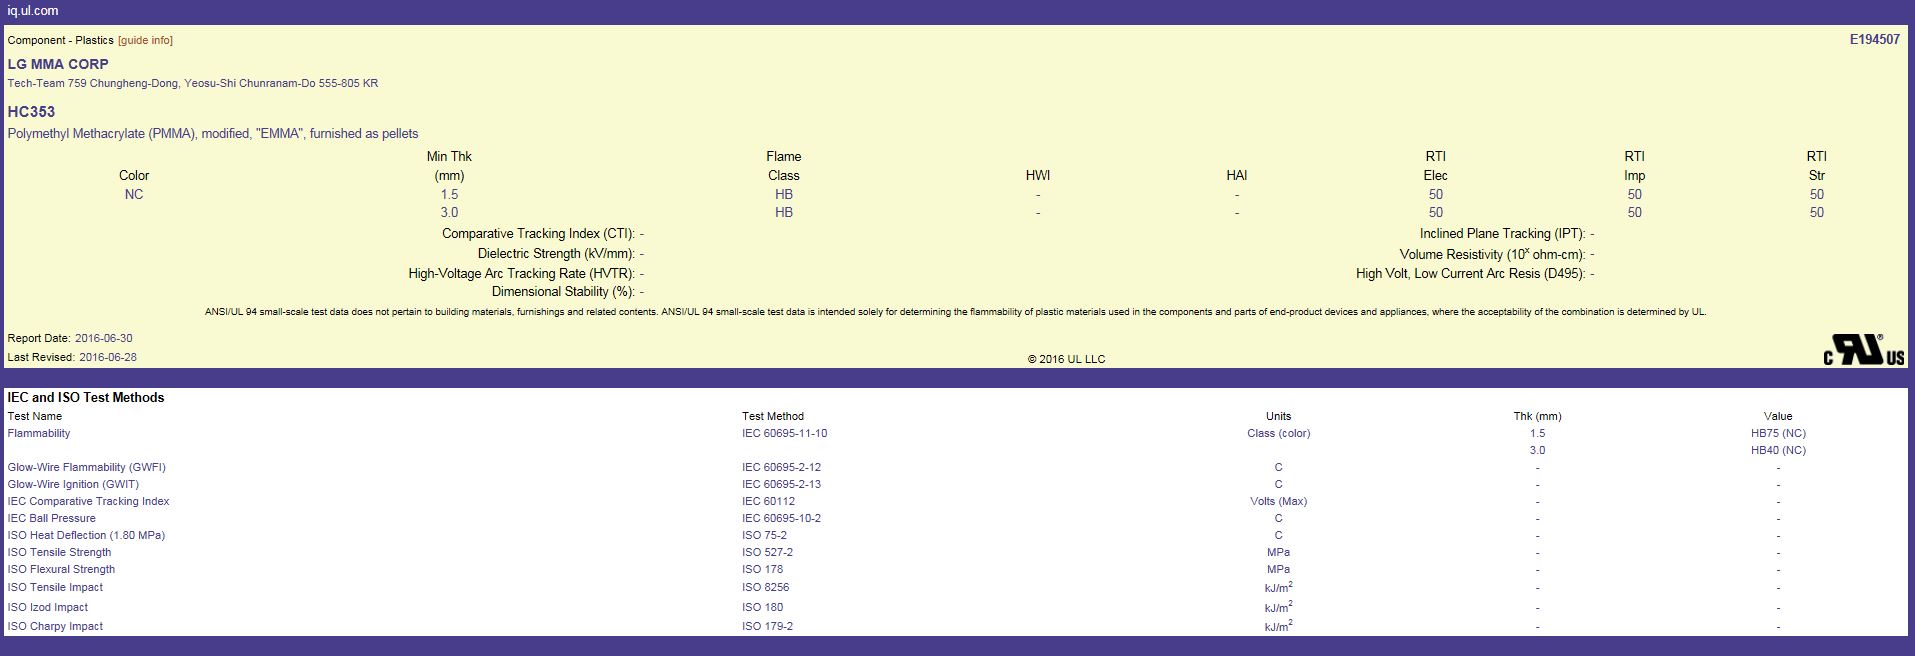Select the NC color cell
The image size is (1915, 656).
click(x=134, y=194)
